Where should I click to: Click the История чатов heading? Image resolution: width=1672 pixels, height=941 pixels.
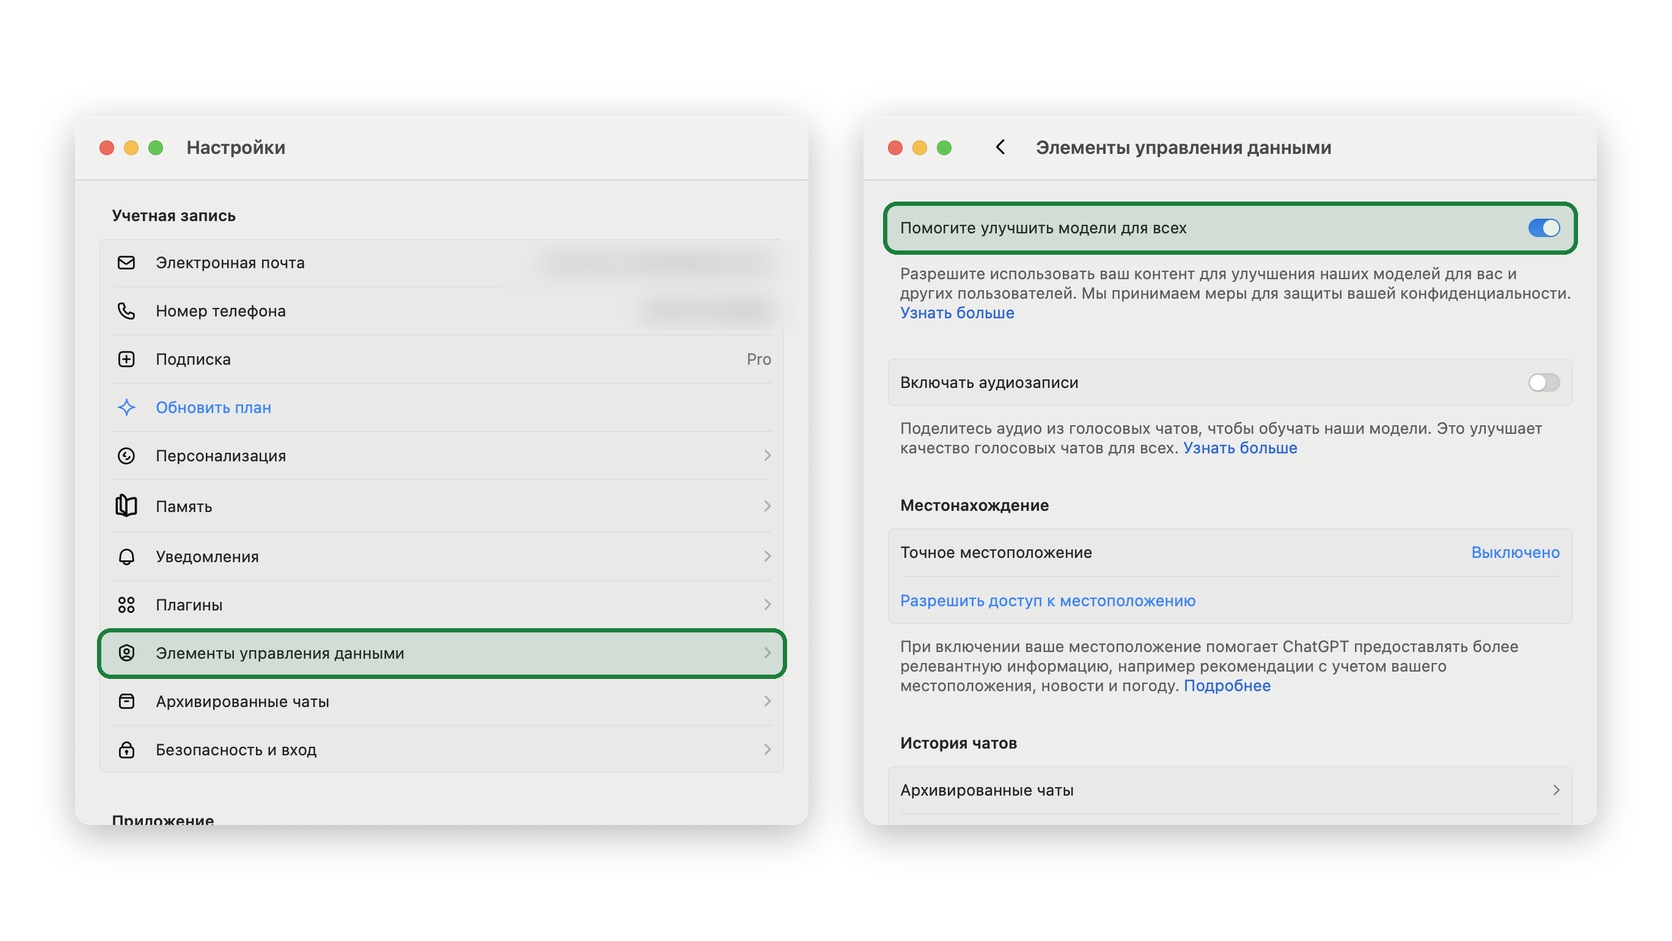[958, 743]
